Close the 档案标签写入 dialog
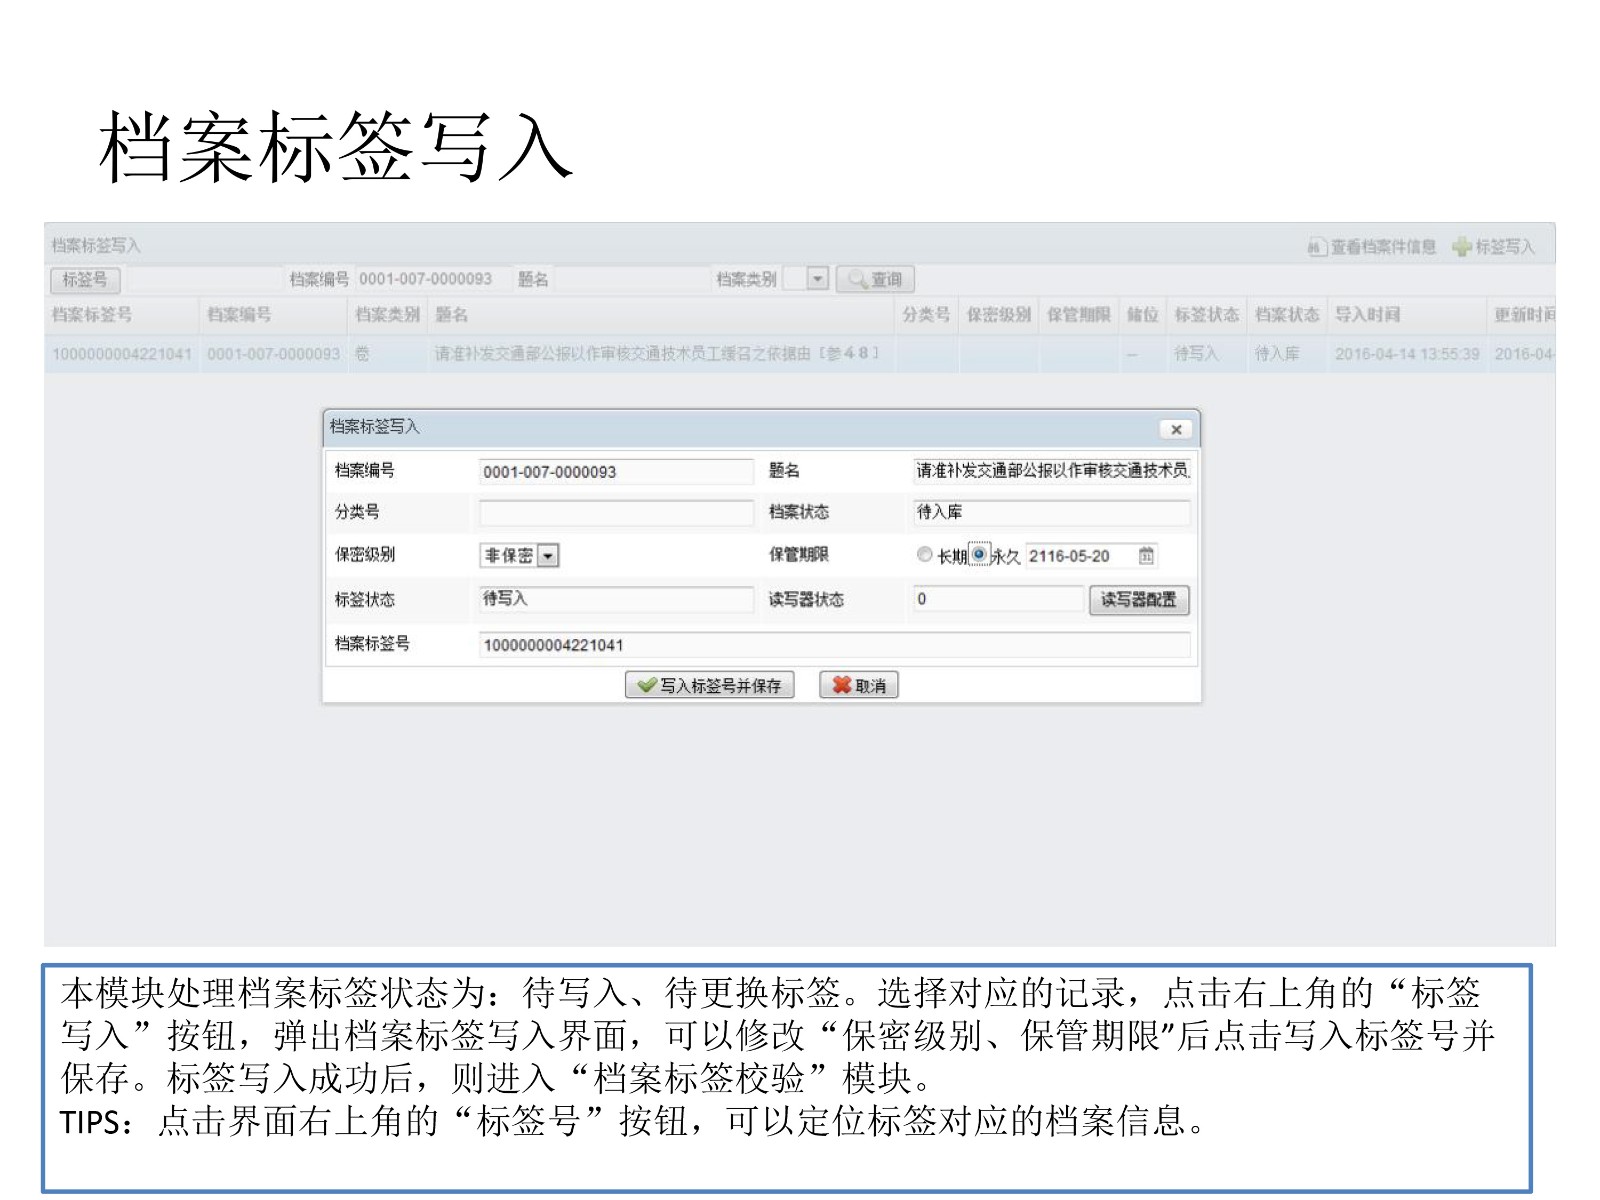1600x1200 pixels. pos(1176,429)
